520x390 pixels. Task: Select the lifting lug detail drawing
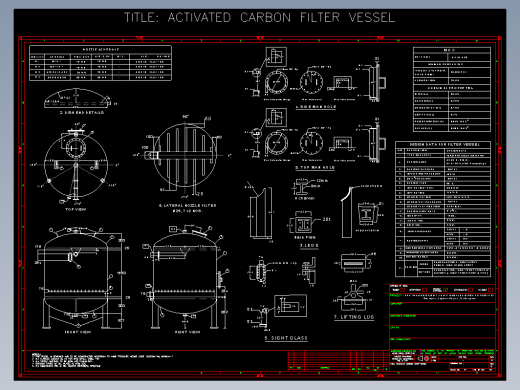pos(353,296)
